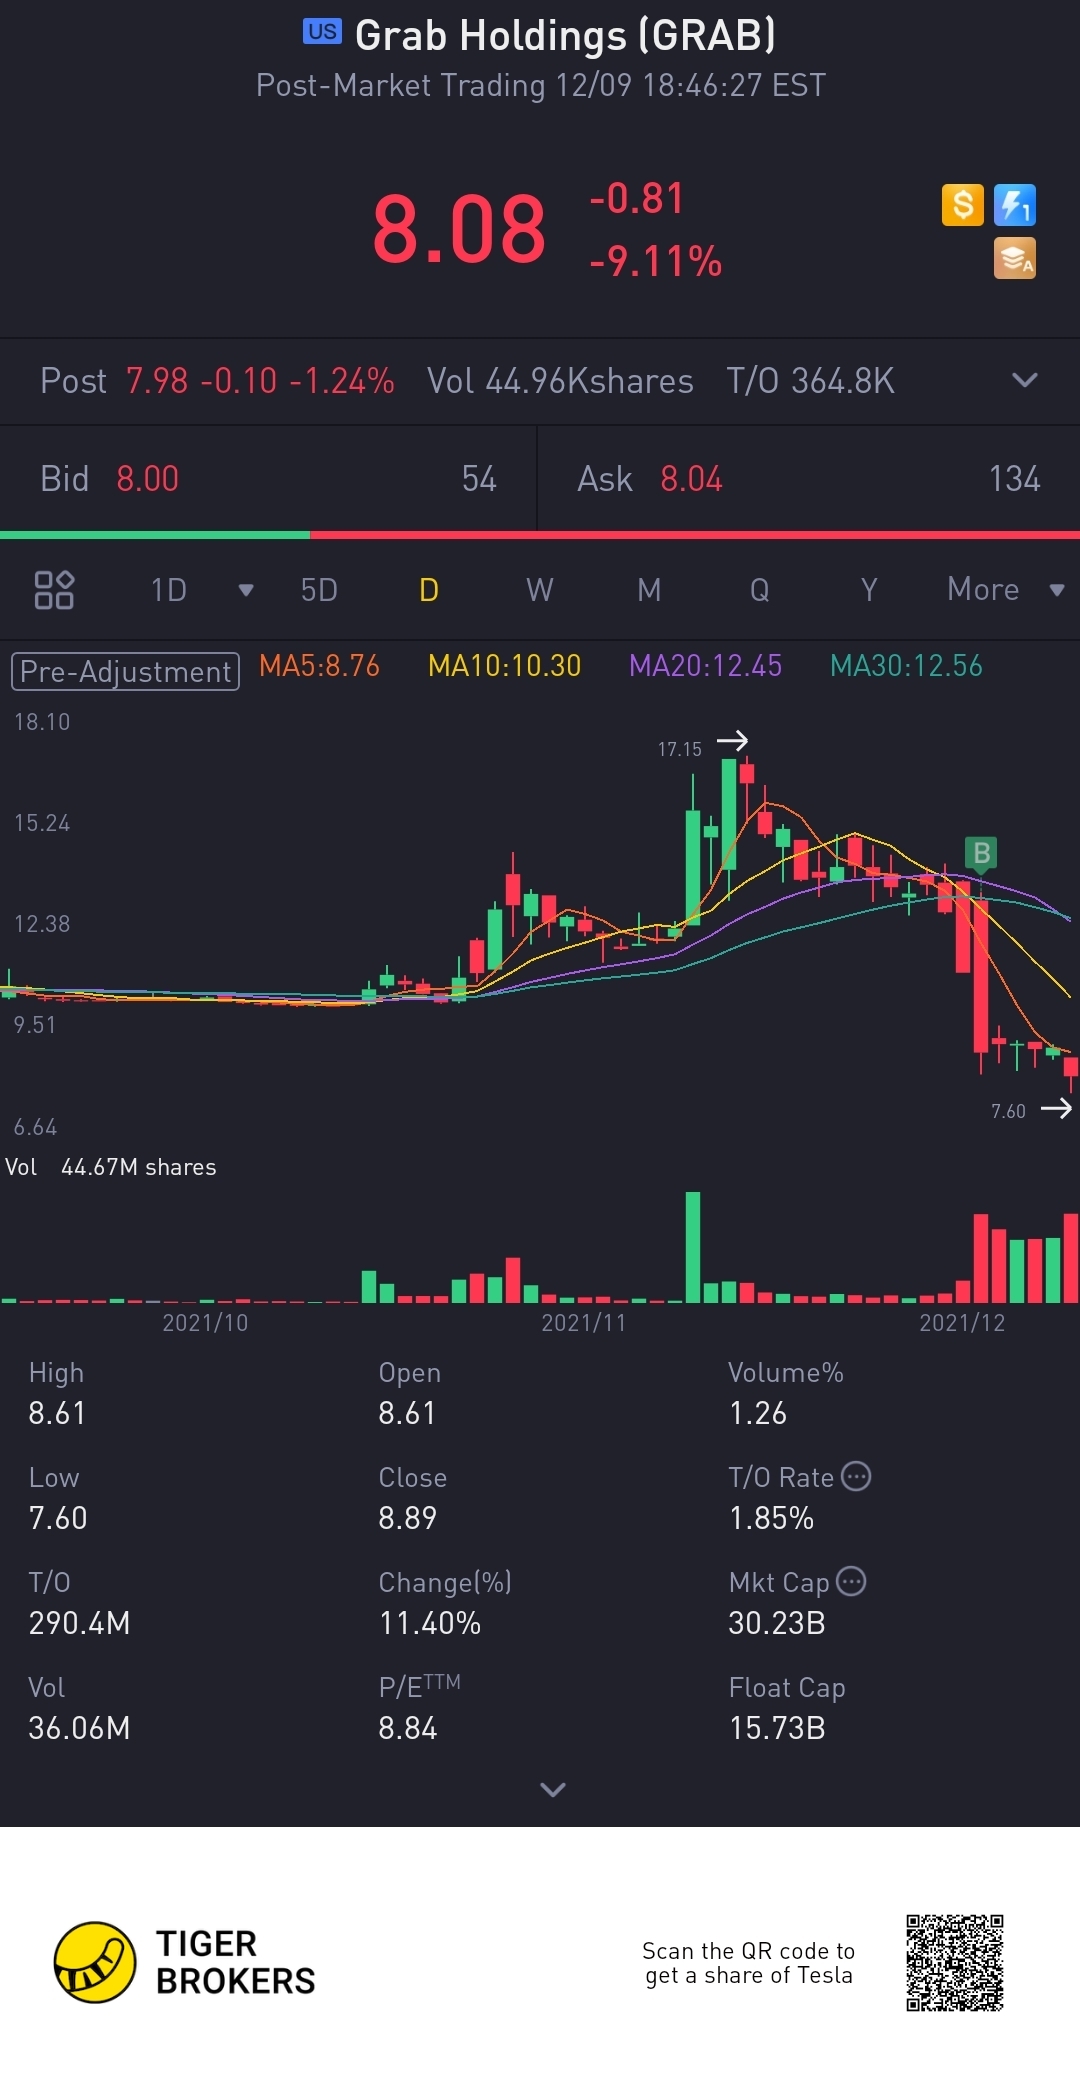Select the D daily chart tab

tap(429, 590)
